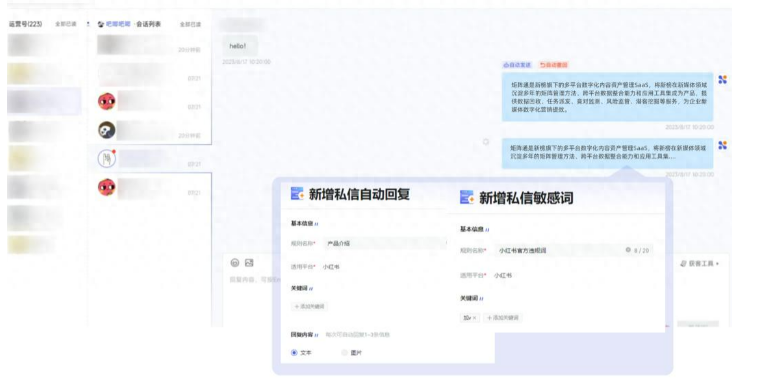Viewport: 764px width, 391px height.
Task: Select the 文本 reply type radio
Action: point(294,352)
